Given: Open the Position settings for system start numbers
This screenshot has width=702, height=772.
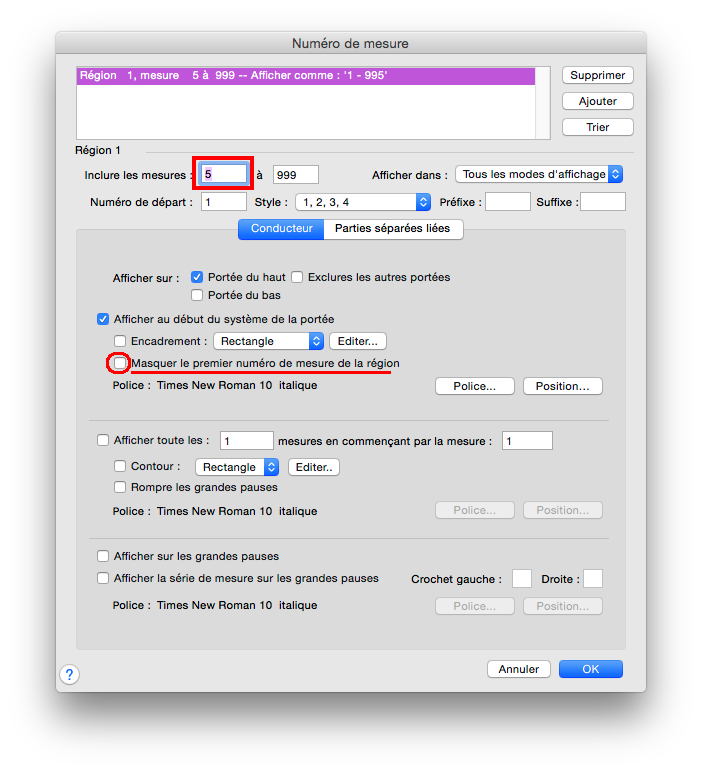Looking at the screenshot, I should [562, 386].
